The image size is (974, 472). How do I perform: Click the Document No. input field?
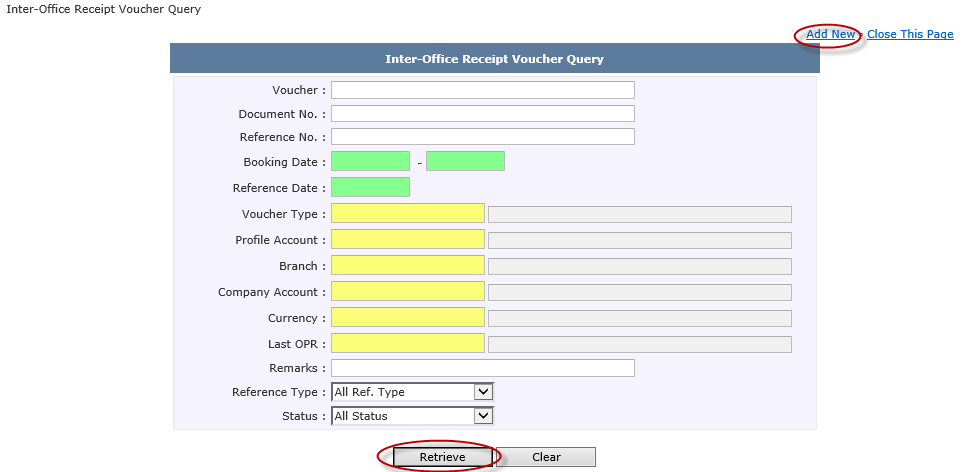(x=482, y=114)
